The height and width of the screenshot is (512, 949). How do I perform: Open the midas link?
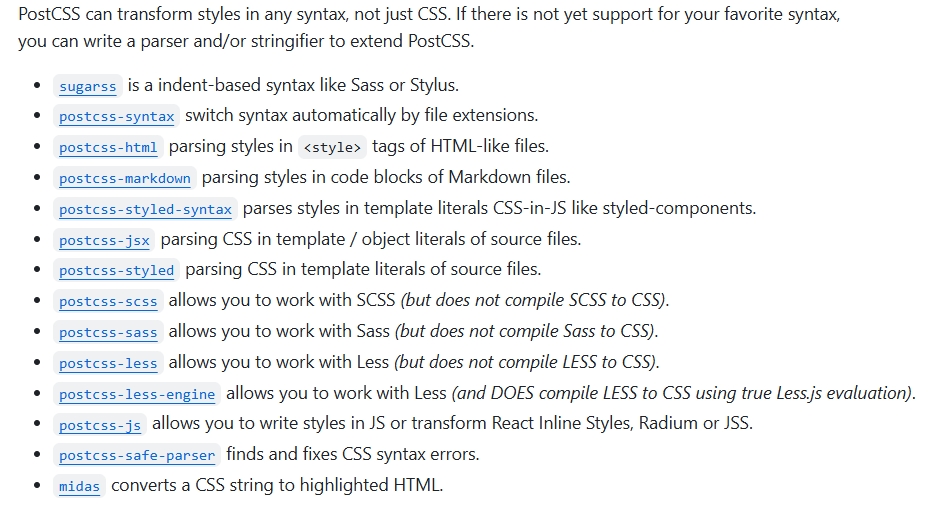[79, 486]
